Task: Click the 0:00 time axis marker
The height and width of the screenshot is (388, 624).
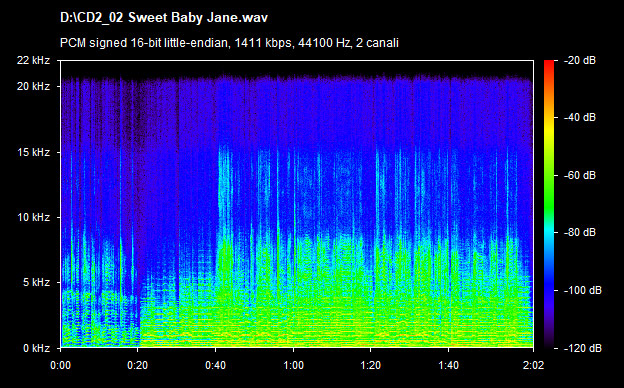Action: 60,365
